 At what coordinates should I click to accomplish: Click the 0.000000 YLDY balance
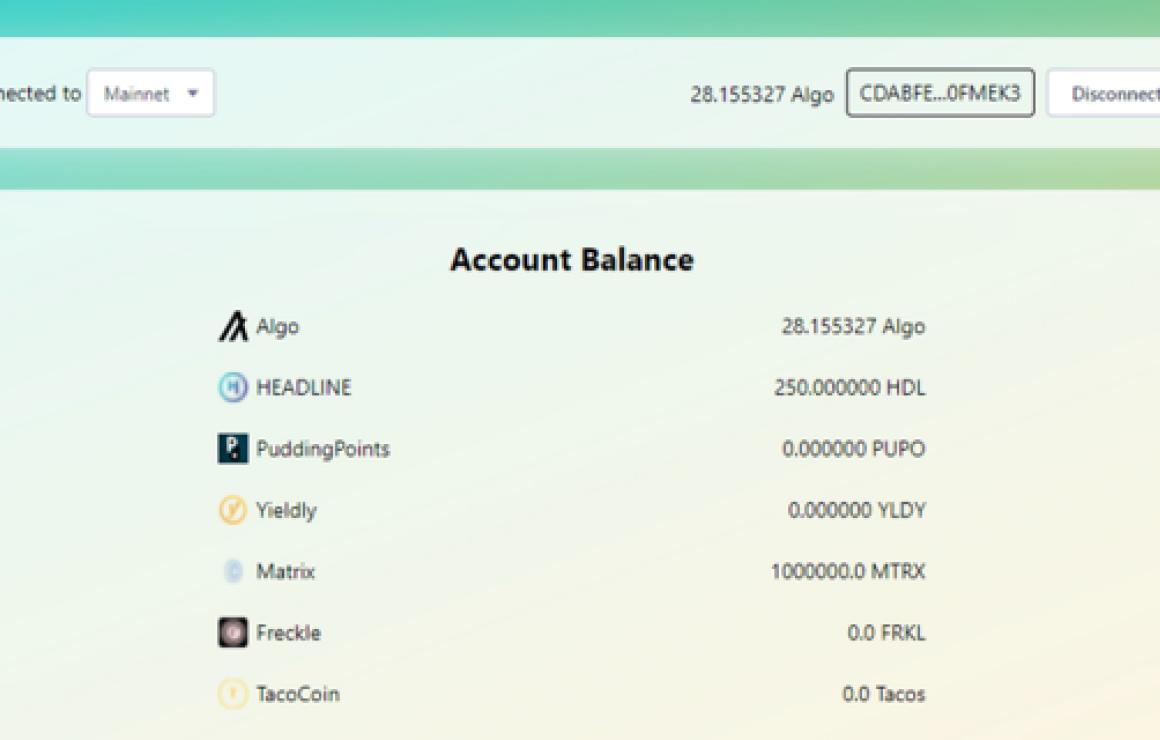857,511
